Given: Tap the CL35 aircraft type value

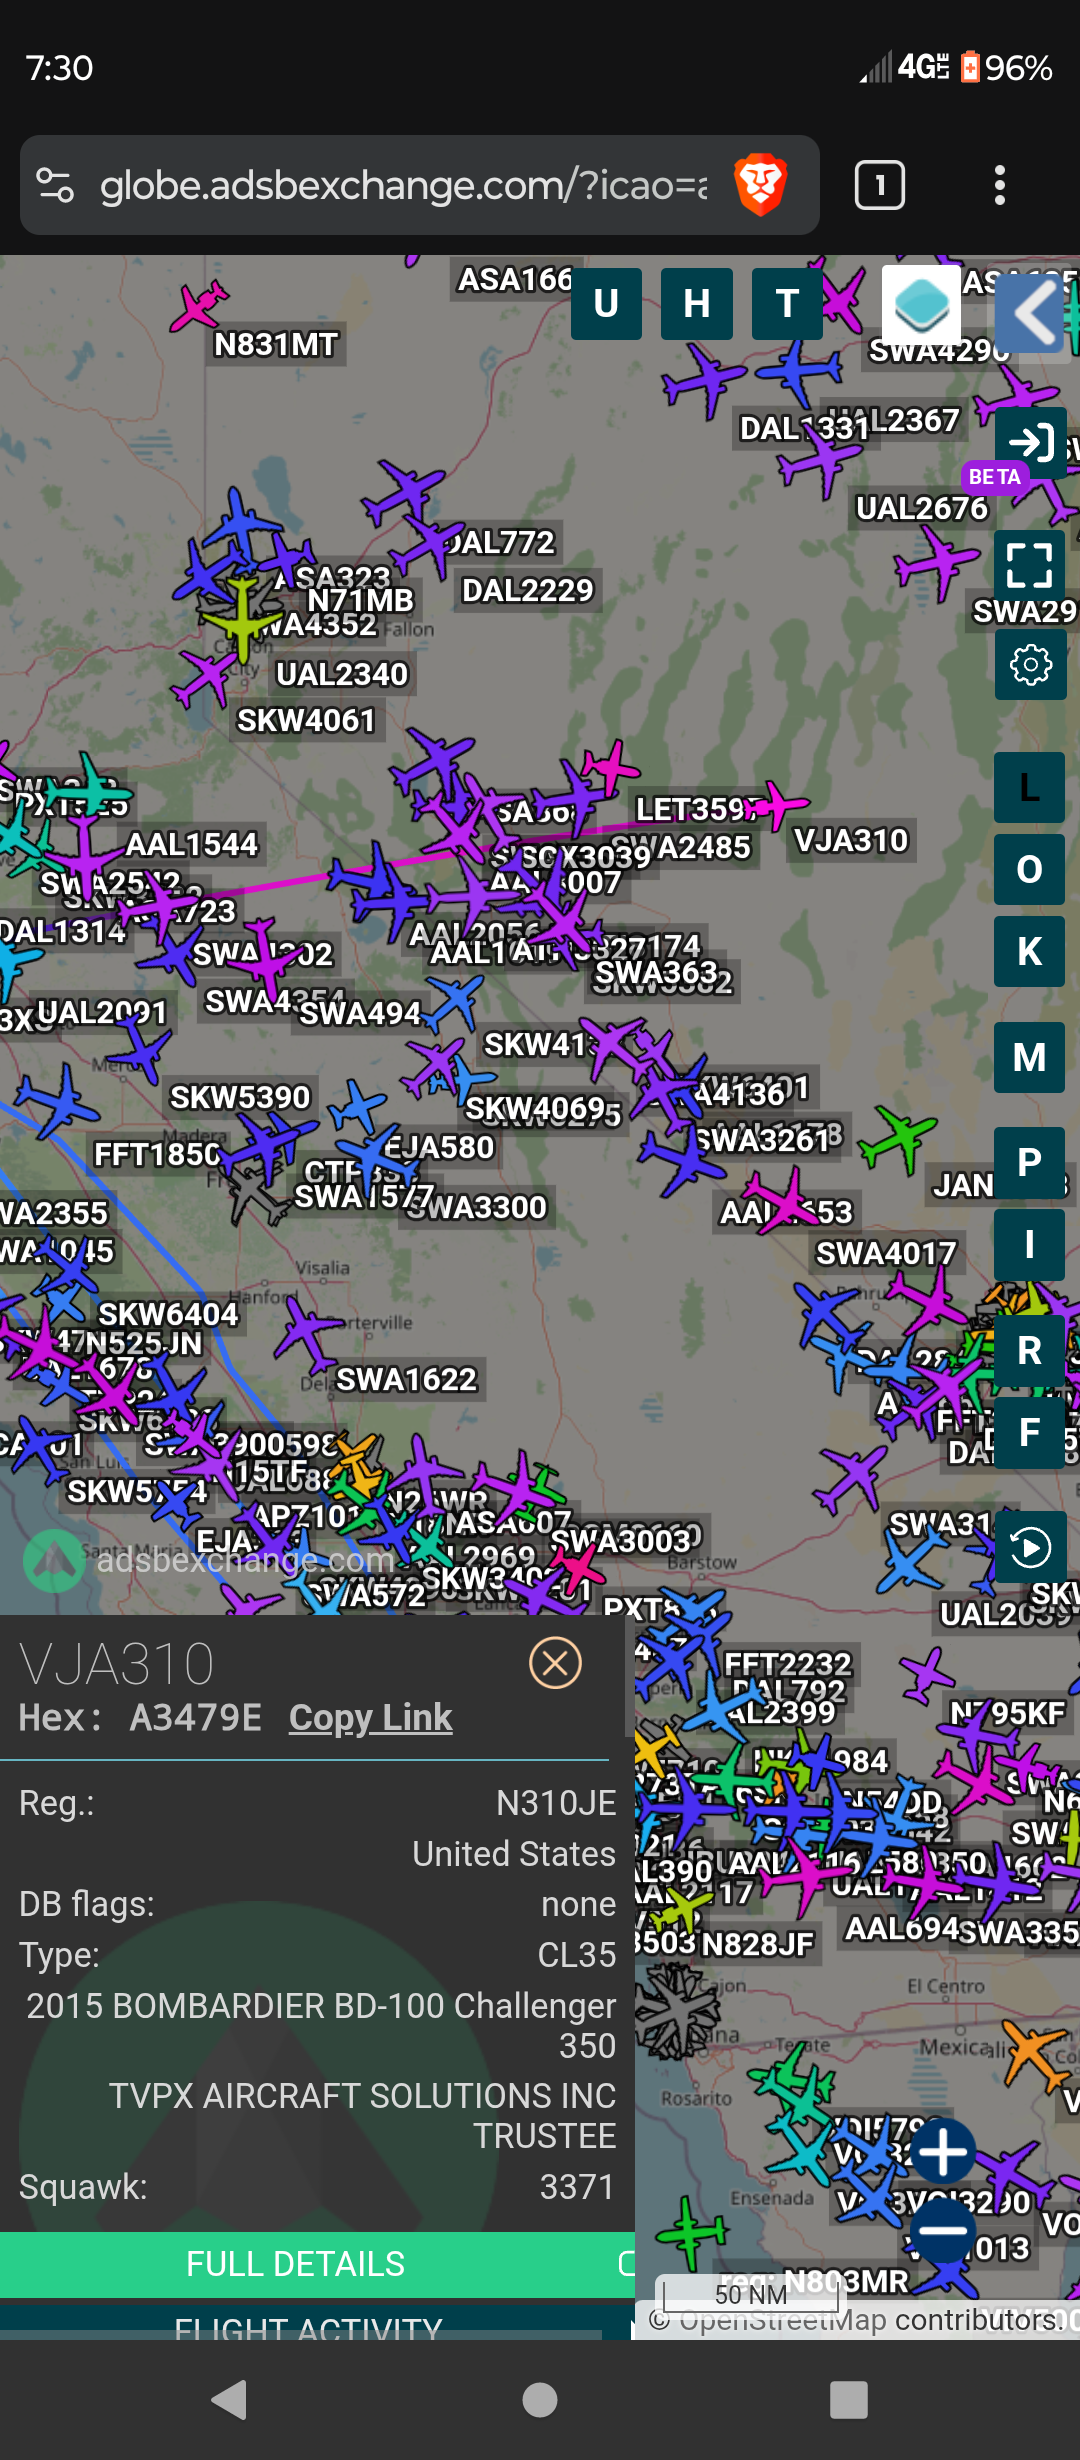Looking at the screenshot, I should (x=577, y=1954).
